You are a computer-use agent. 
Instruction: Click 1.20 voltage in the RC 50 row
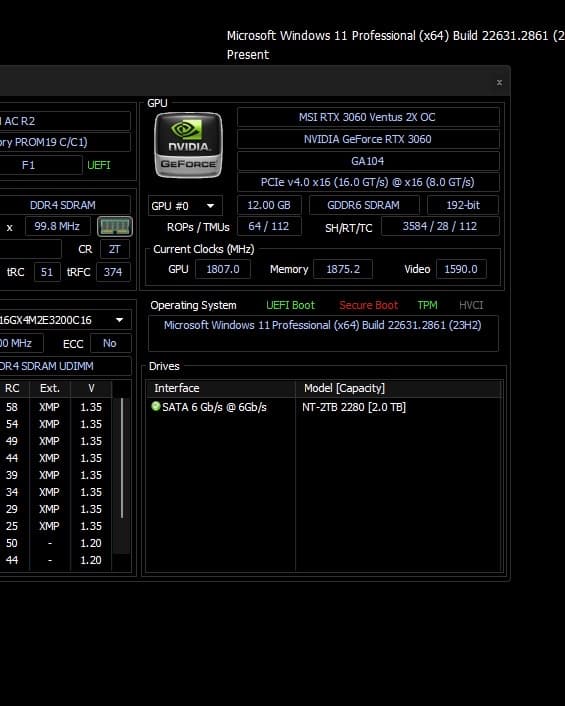coord(91,543)
